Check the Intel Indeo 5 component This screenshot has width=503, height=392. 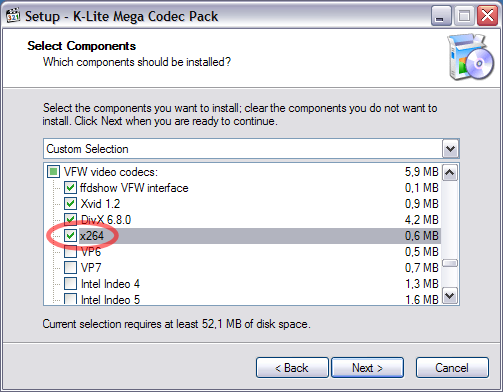[x=70, y=299]
